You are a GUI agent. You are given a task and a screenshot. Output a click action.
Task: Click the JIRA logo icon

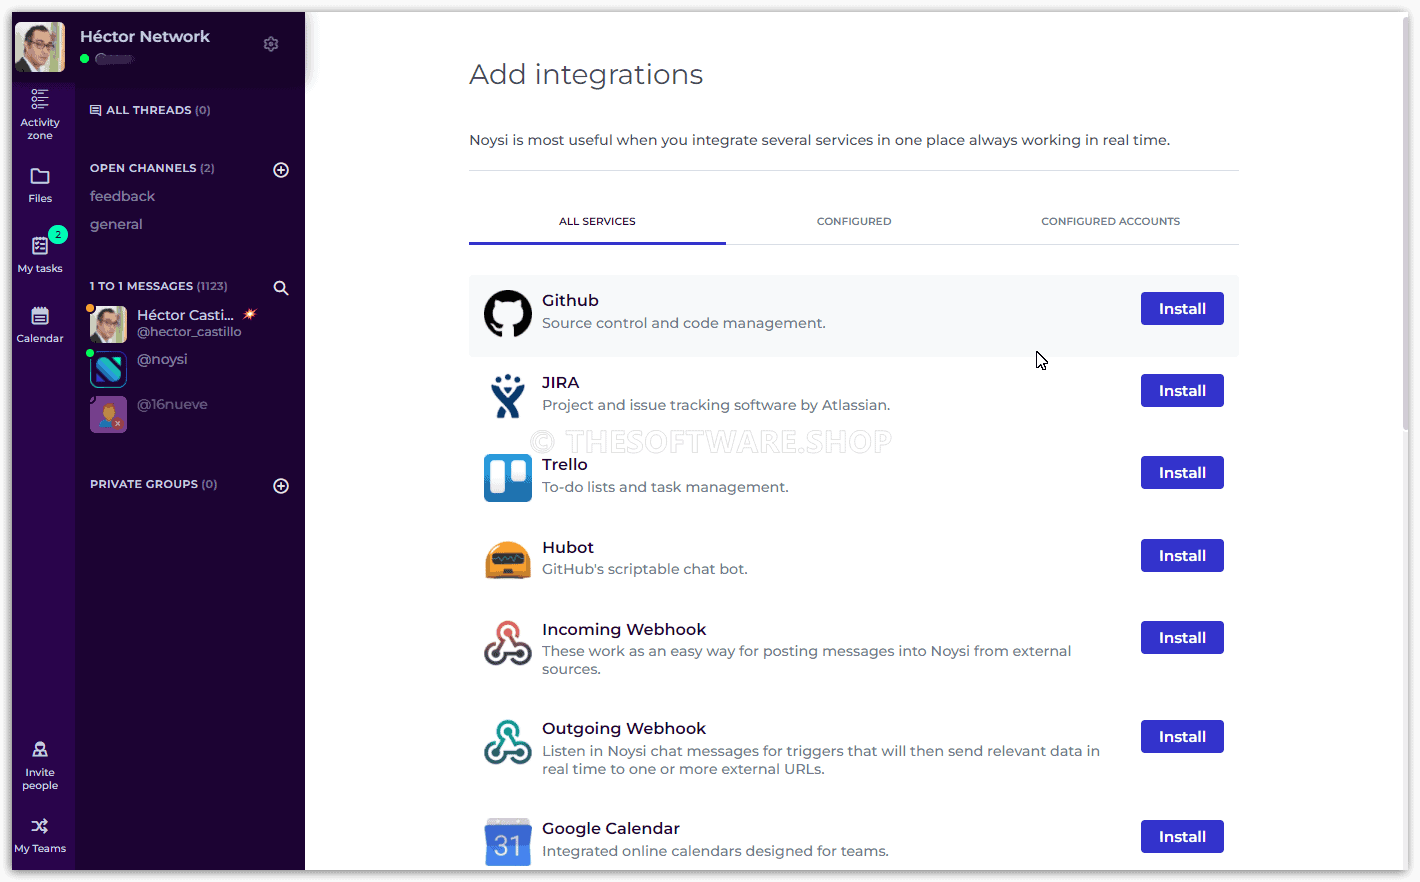pyautogui.click(x=508, y=396)
